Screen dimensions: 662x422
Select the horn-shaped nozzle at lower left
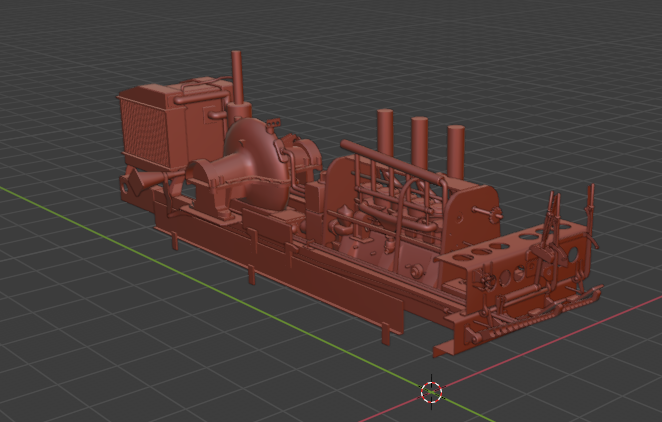click(x=144, y=182)
